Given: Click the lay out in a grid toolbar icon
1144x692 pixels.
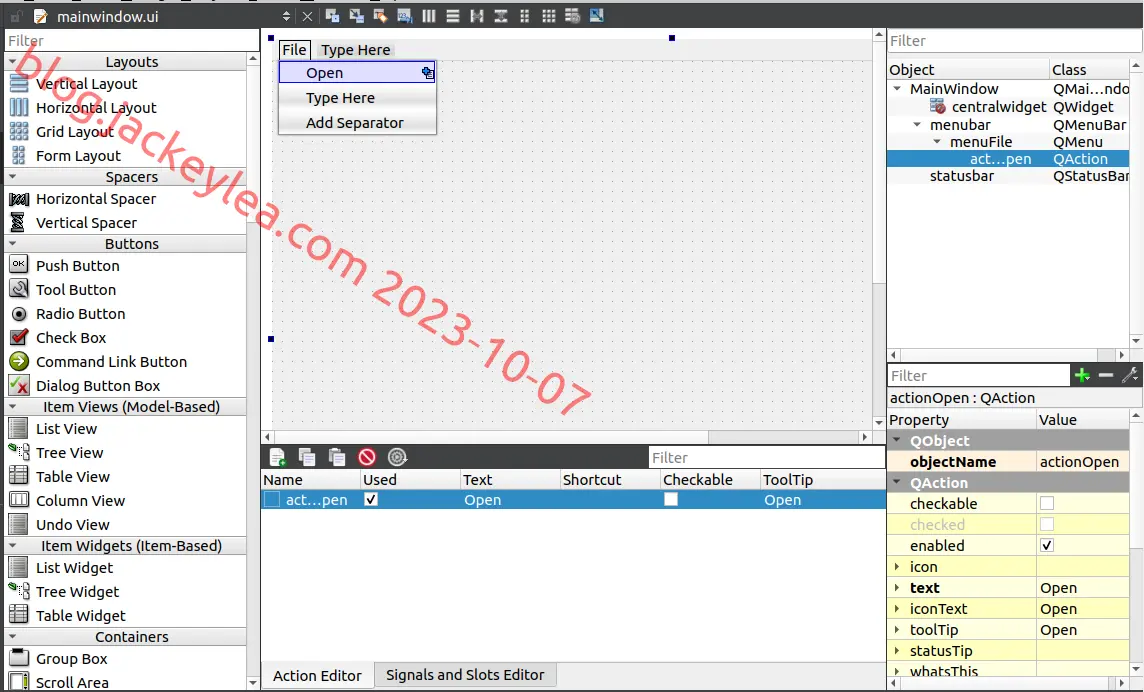Looking at the screenshot, I should tap(549, 15).
